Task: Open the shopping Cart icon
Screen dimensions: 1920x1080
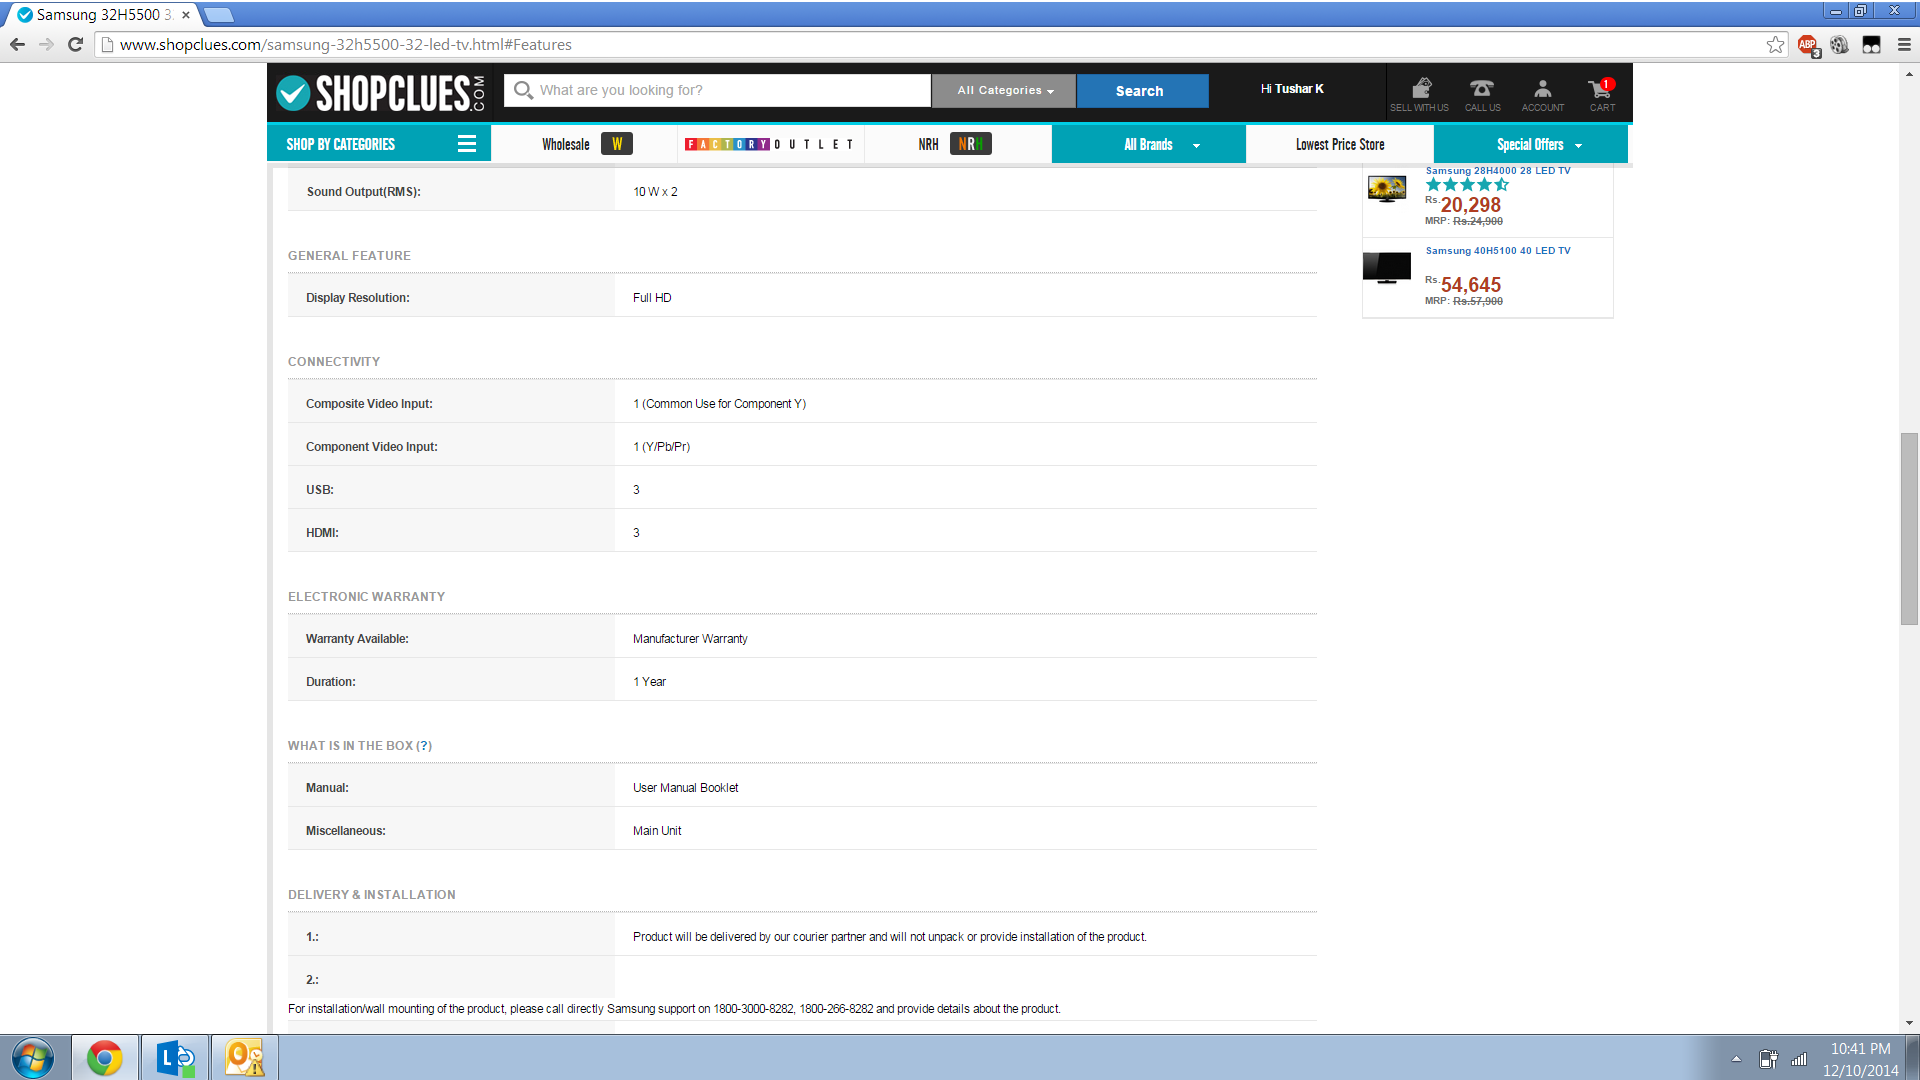Action: click(x=1600, y=89)
